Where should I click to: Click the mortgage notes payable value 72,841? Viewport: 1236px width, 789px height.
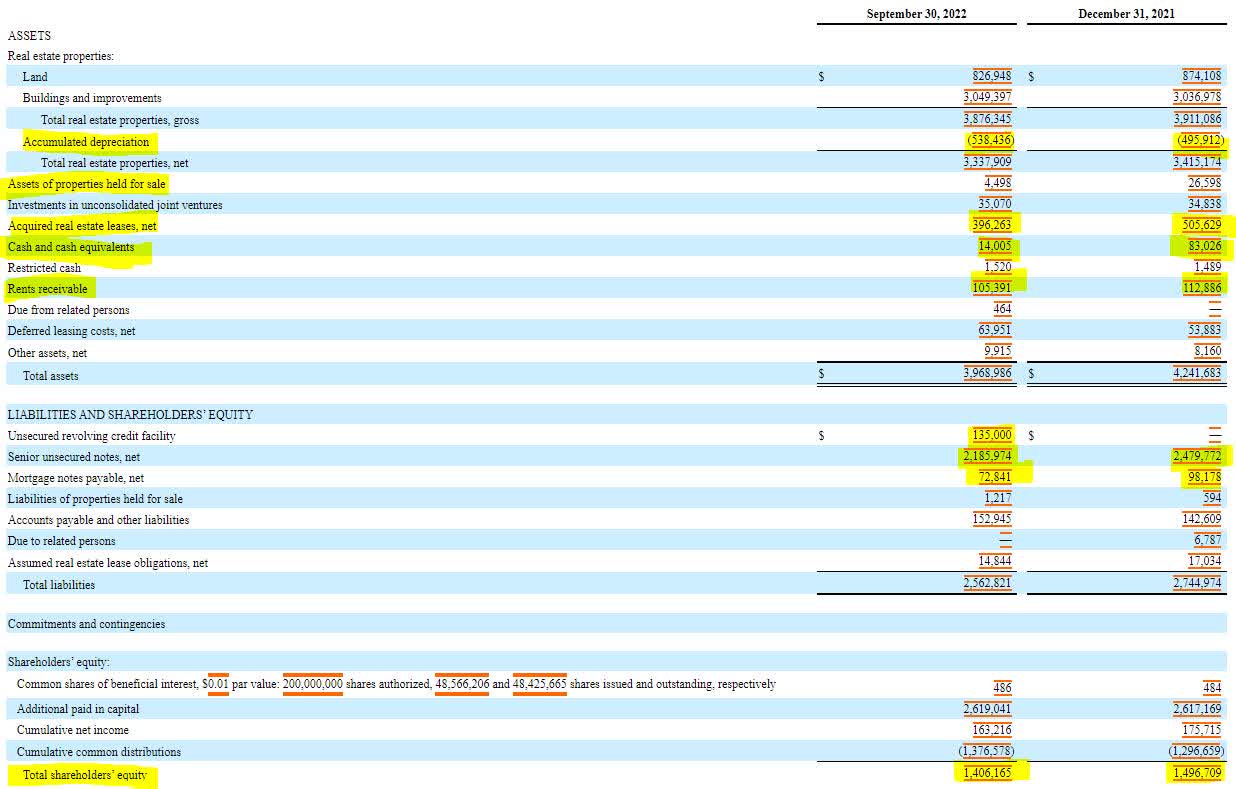995,477
